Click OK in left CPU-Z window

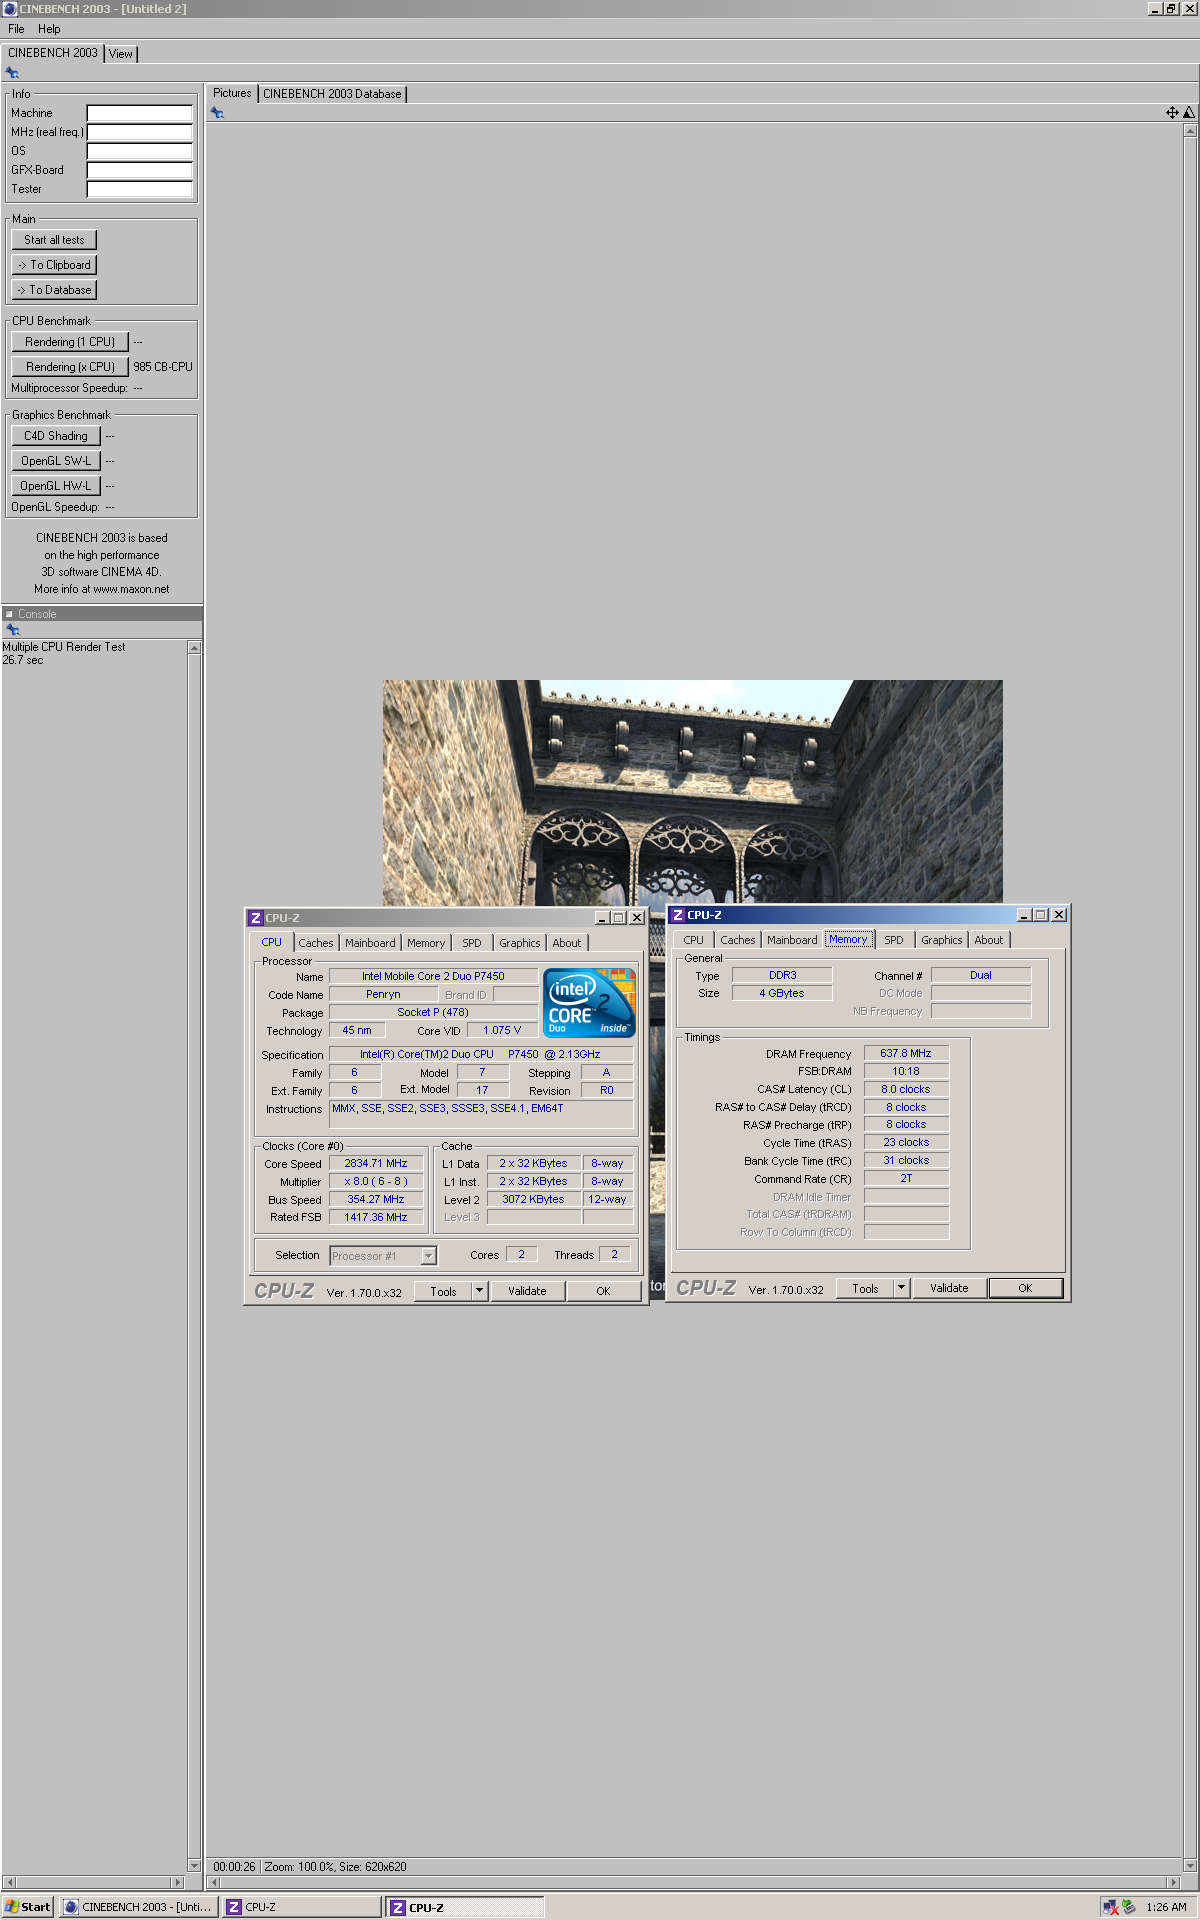(603, 1291)
